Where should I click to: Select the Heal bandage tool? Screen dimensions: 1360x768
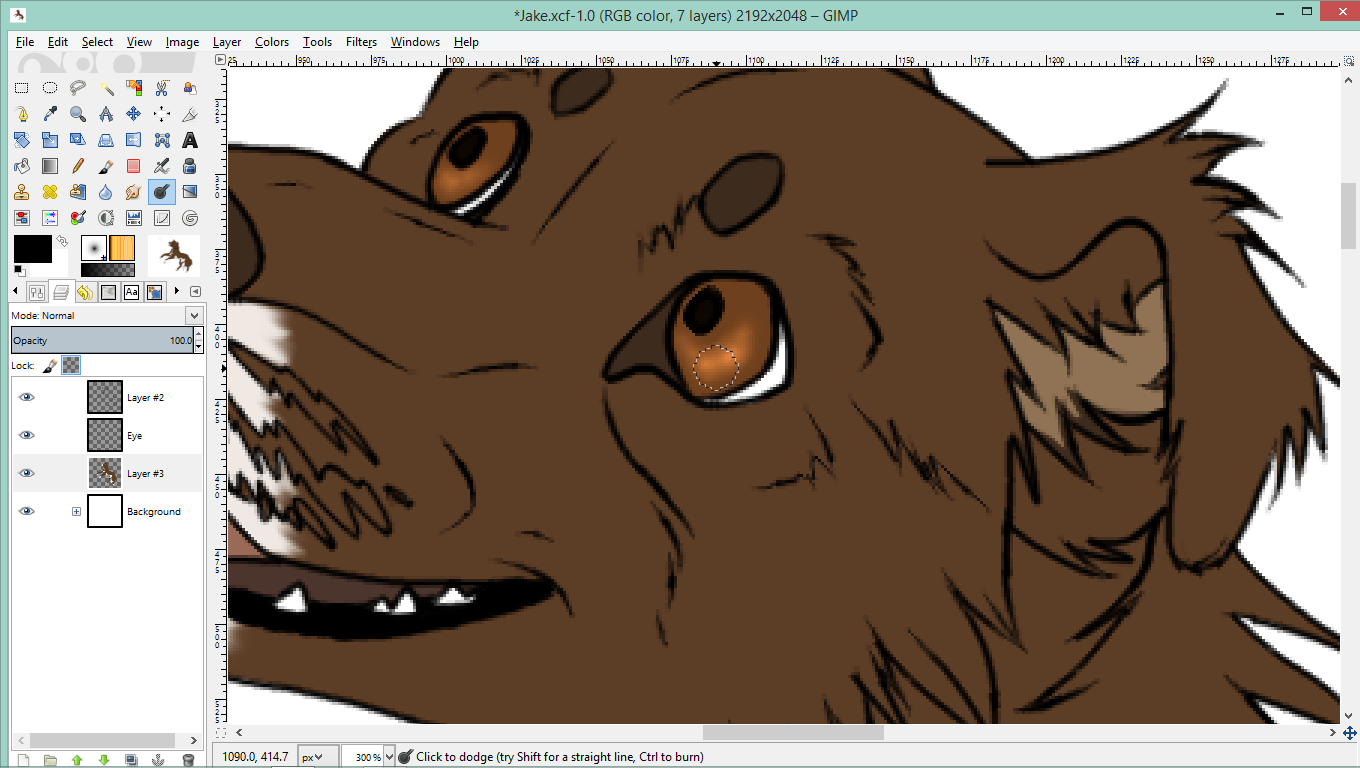50,192
